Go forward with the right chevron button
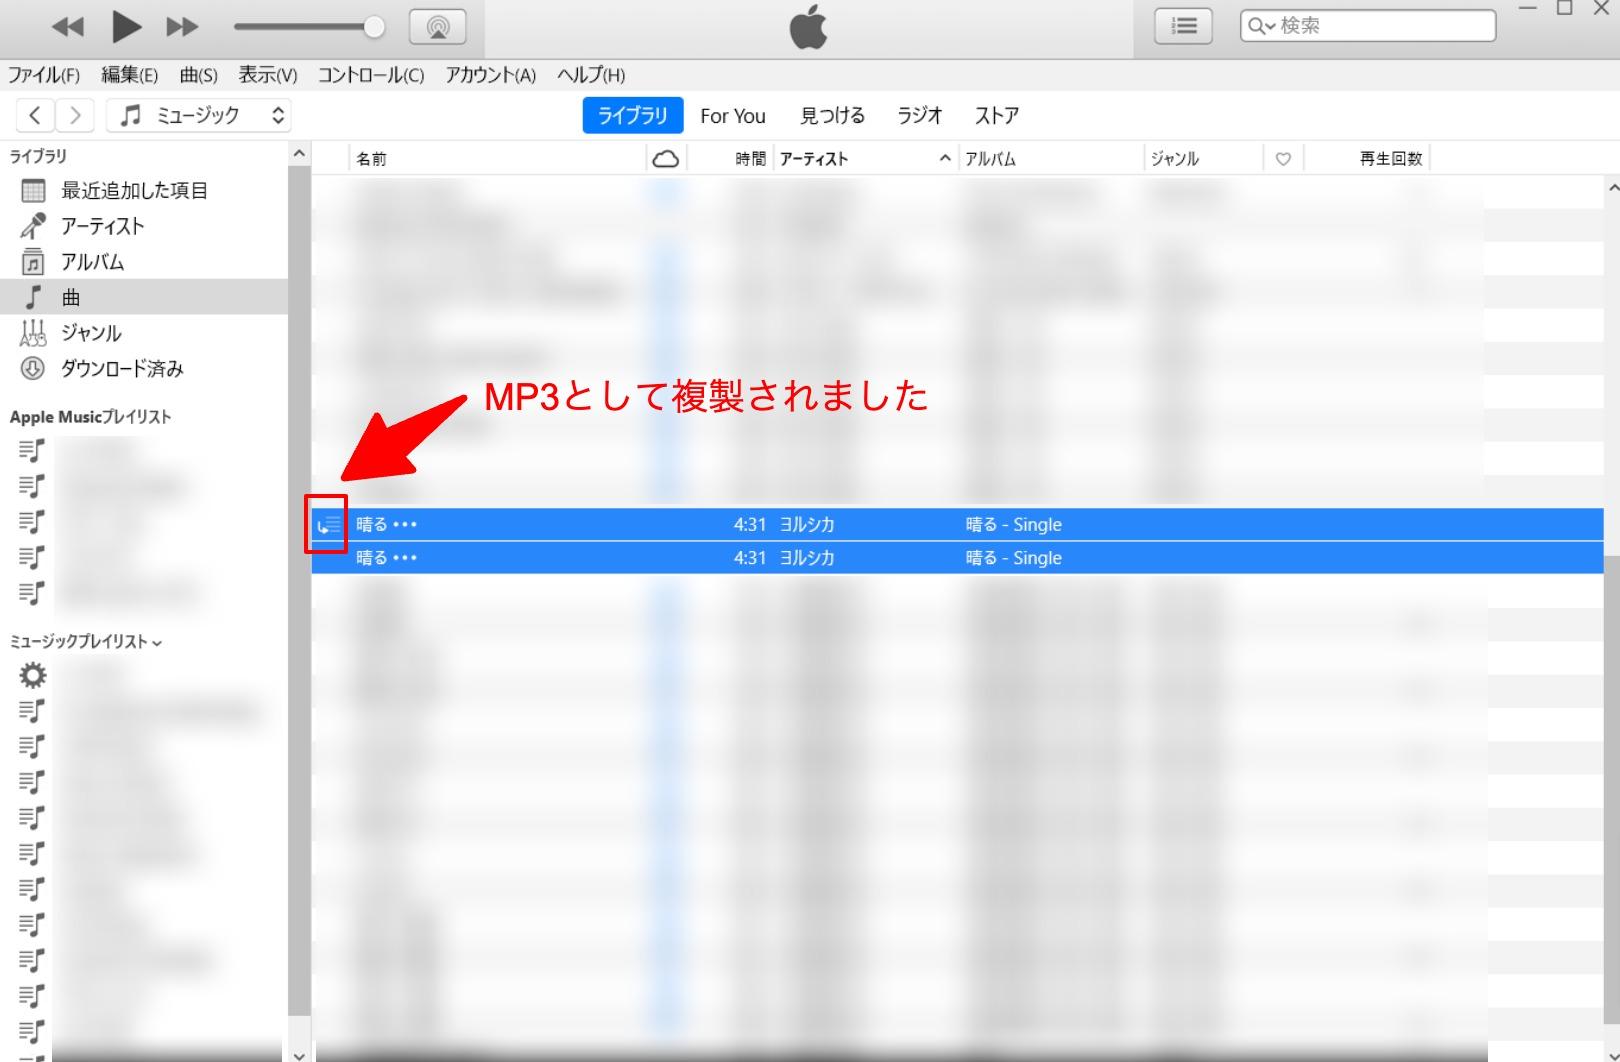Screen dimensions: 1620x1062 (x=75, y=115)
